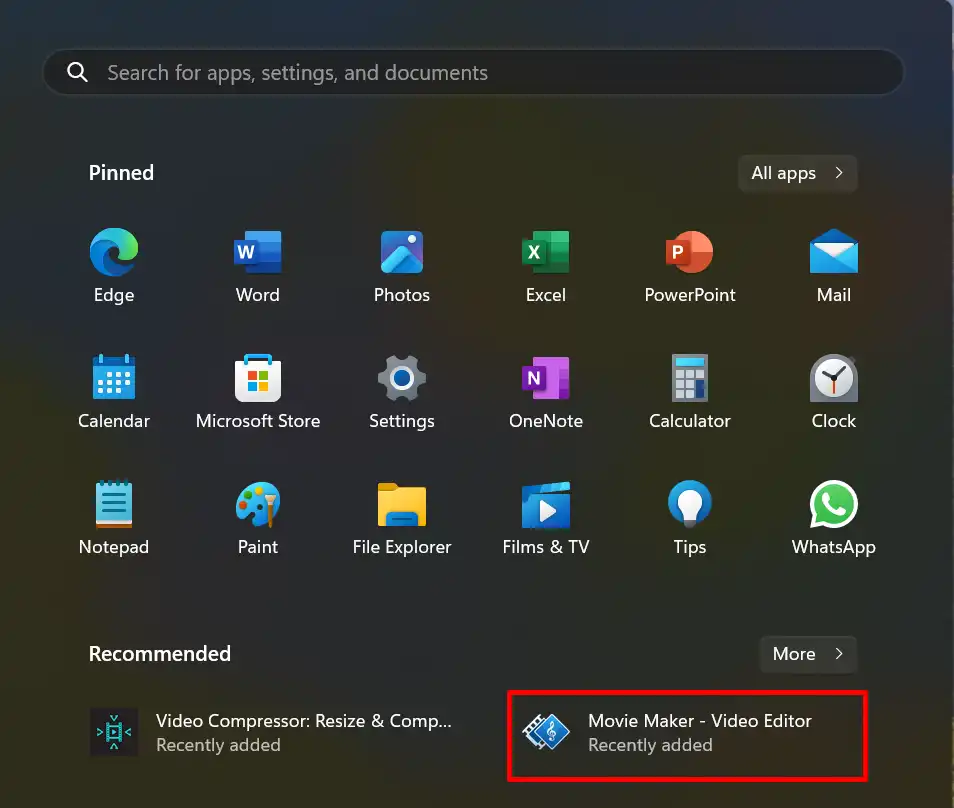Image resolution: width=954 pixels, height=808 pixels.
Task: Show the All apps list
Action: 798,173
